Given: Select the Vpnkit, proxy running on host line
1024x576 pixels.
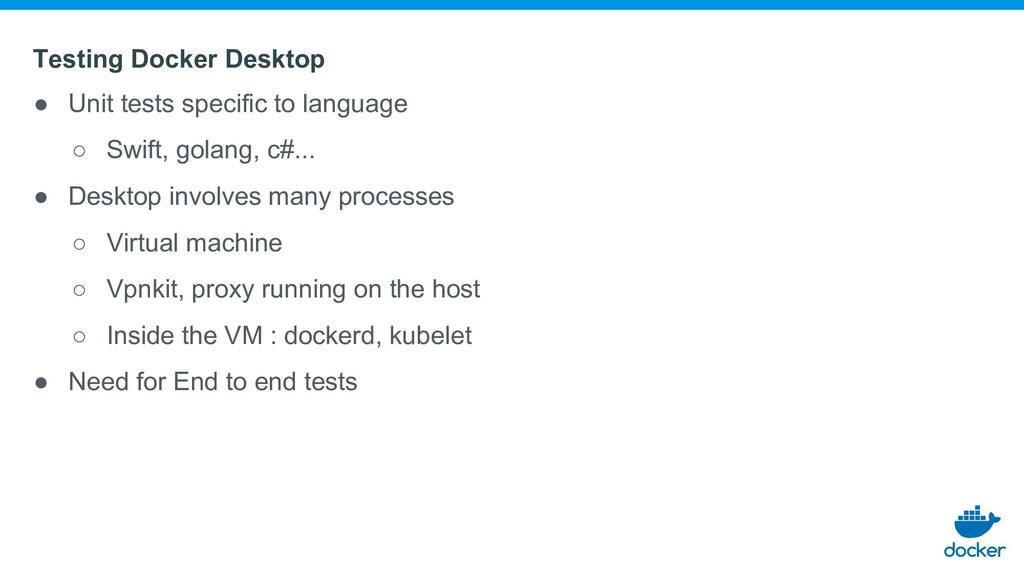Looking at the screenshot, I should [293, 289].
